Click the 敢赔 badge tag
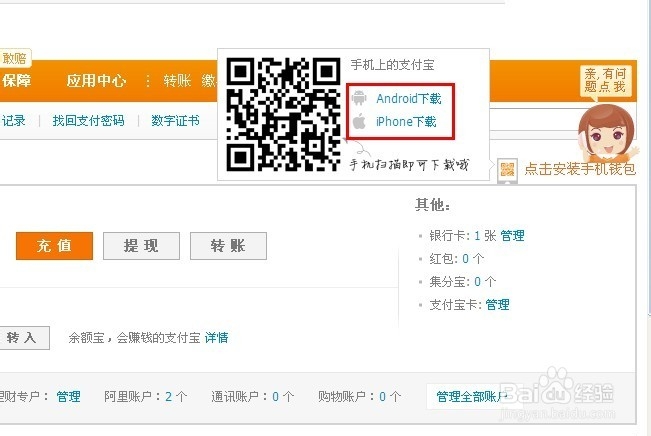Viewport: 651px width, 436px height. click(15, 58)
